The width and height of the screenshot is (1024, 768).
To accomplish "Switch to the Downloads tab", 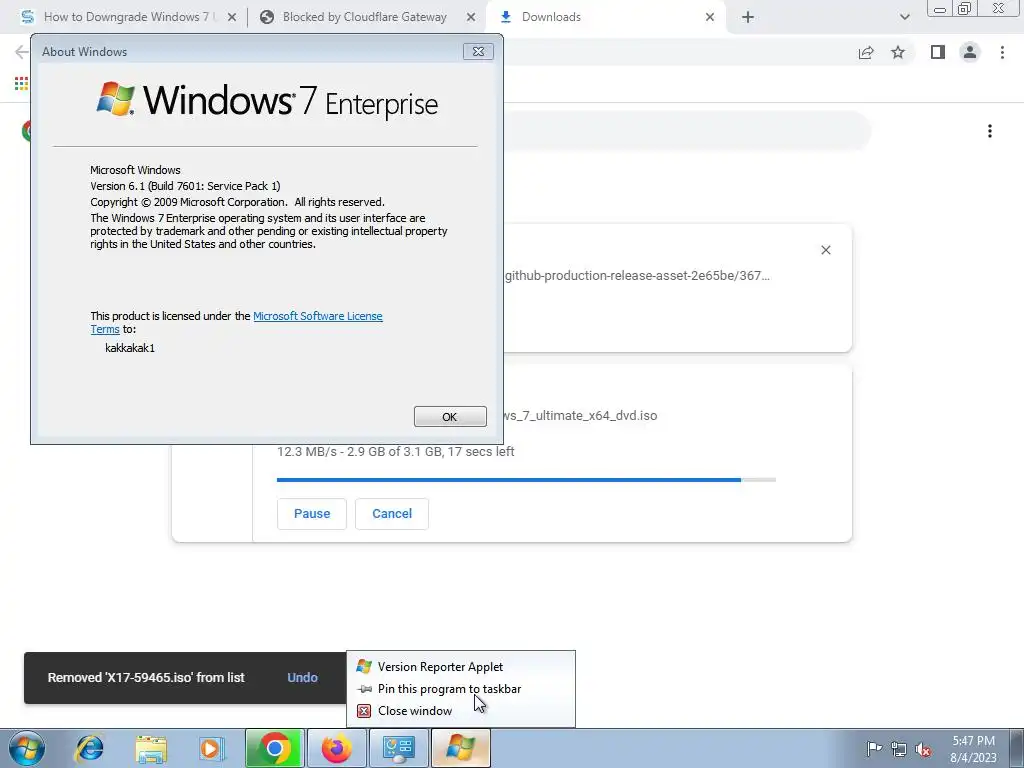I will 607,17.
